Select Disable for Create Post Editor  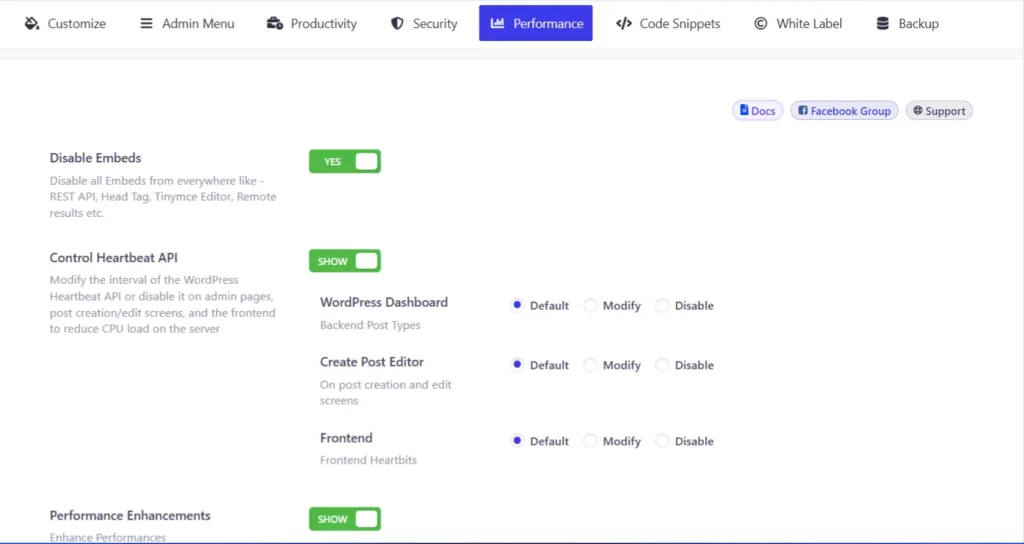(x=662, y=365)
